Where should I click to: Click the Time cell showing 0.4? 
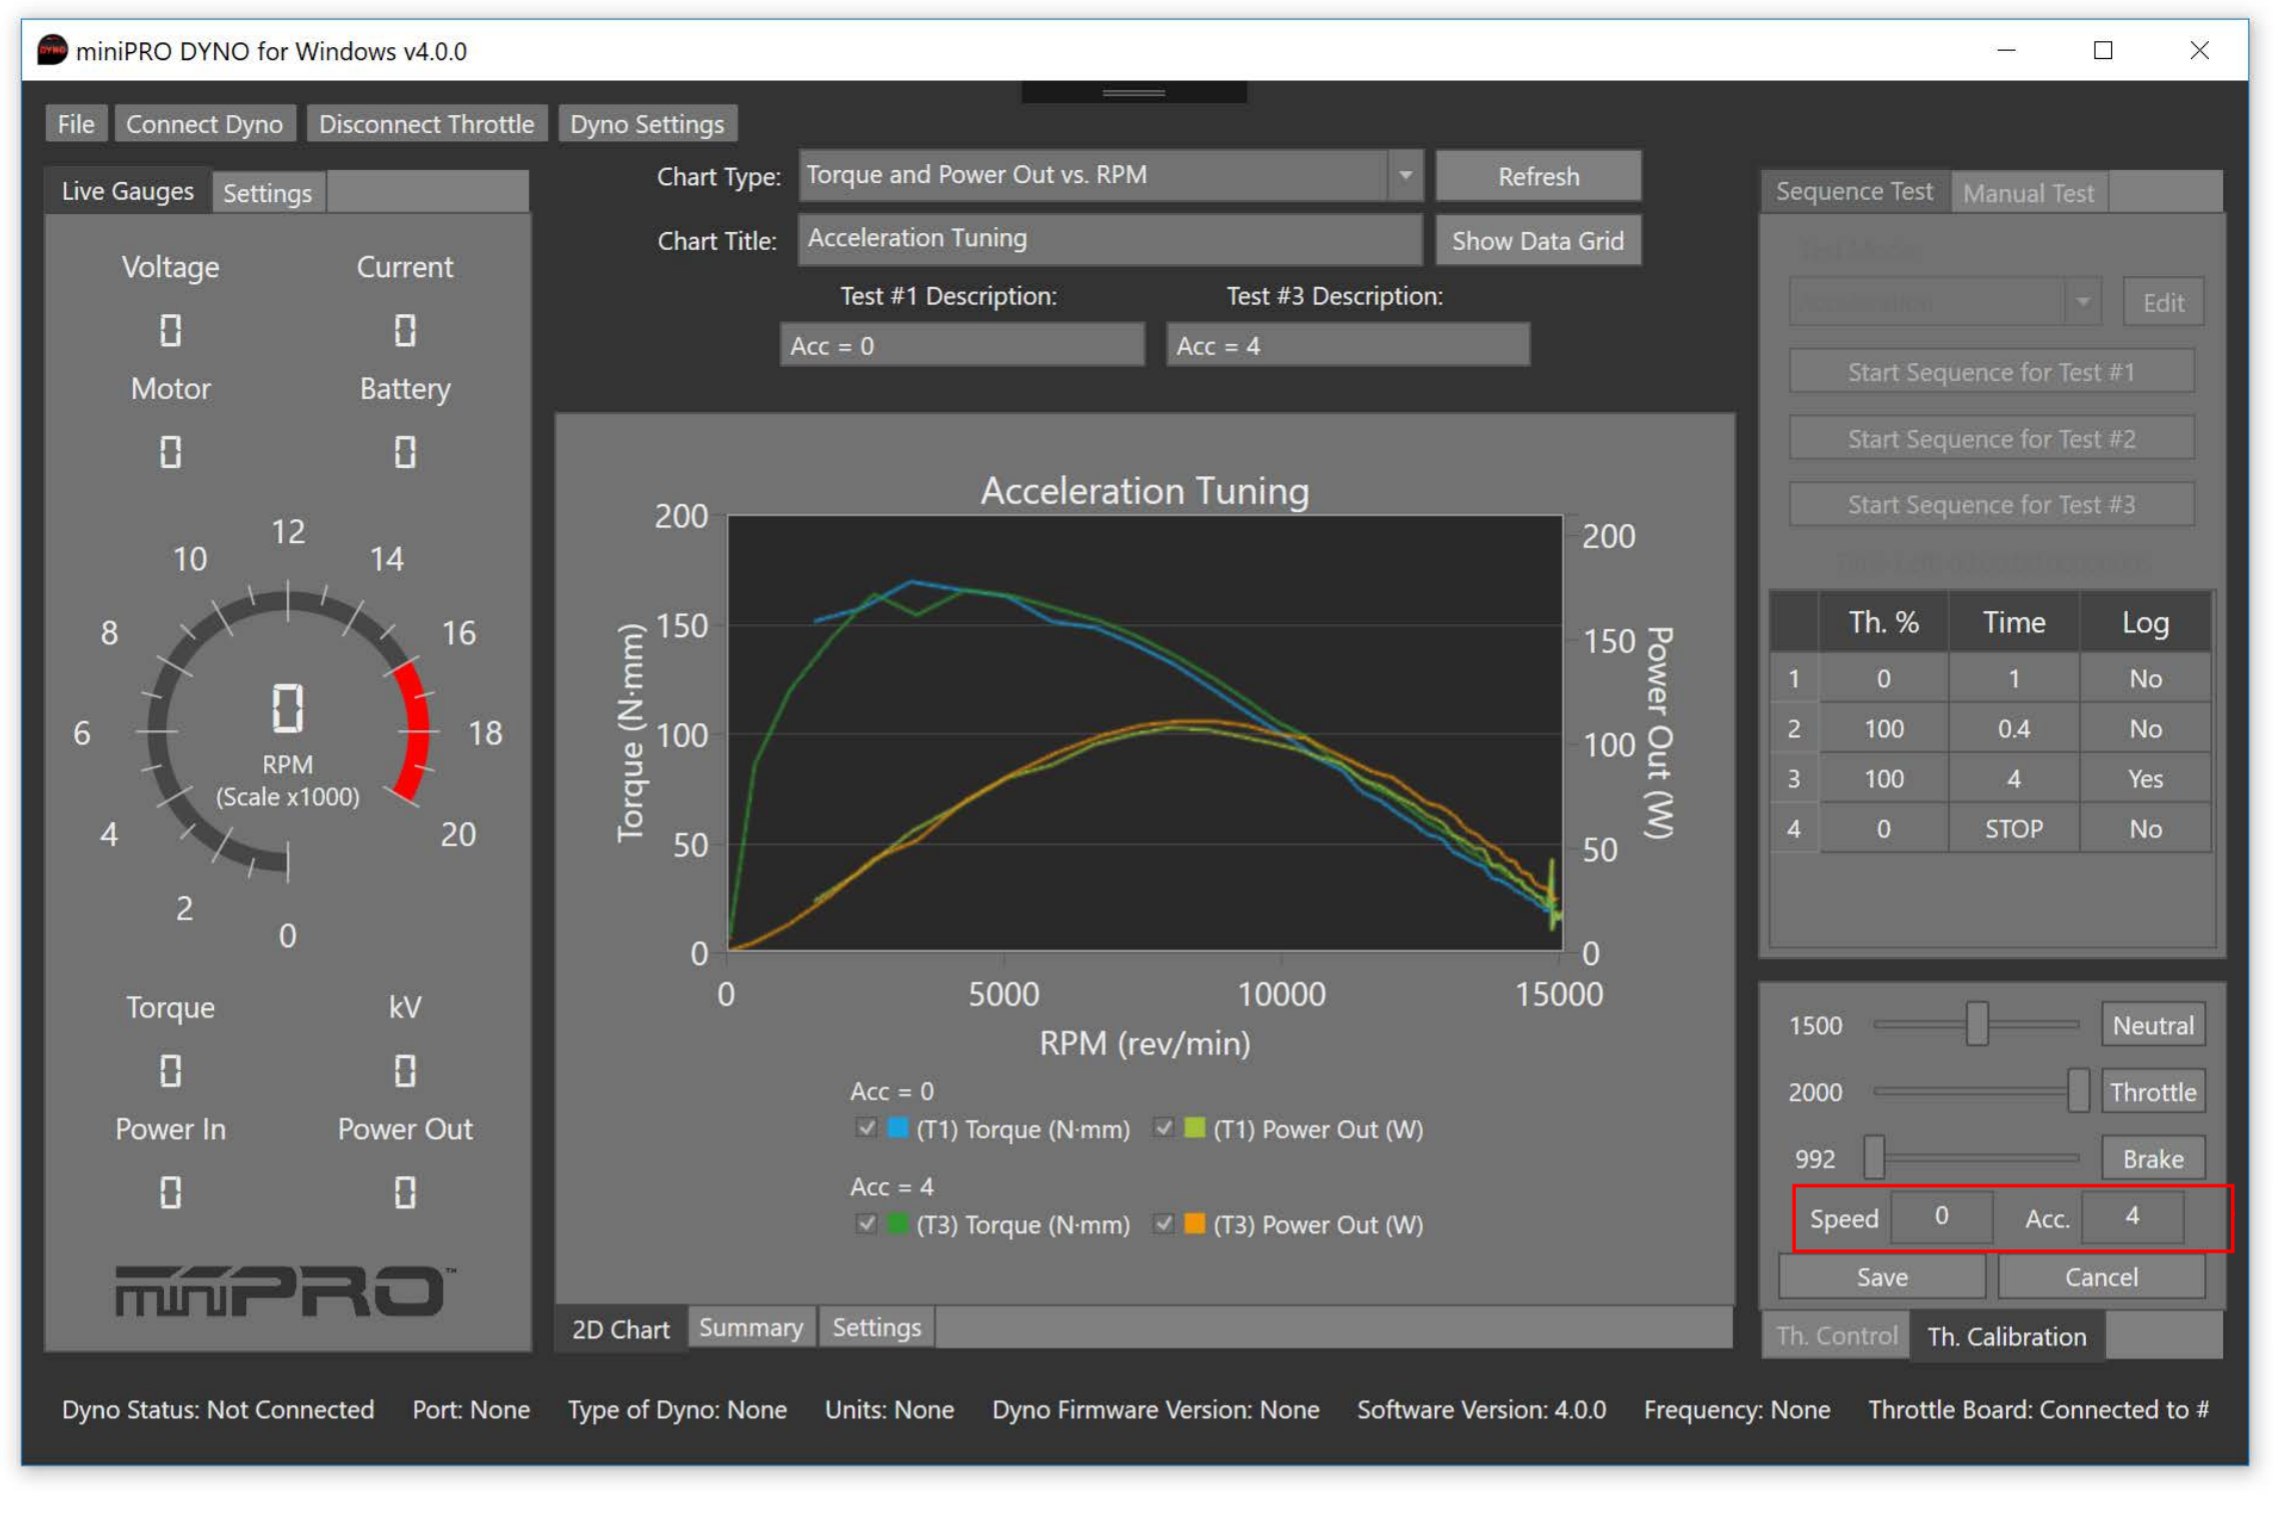2013,729
